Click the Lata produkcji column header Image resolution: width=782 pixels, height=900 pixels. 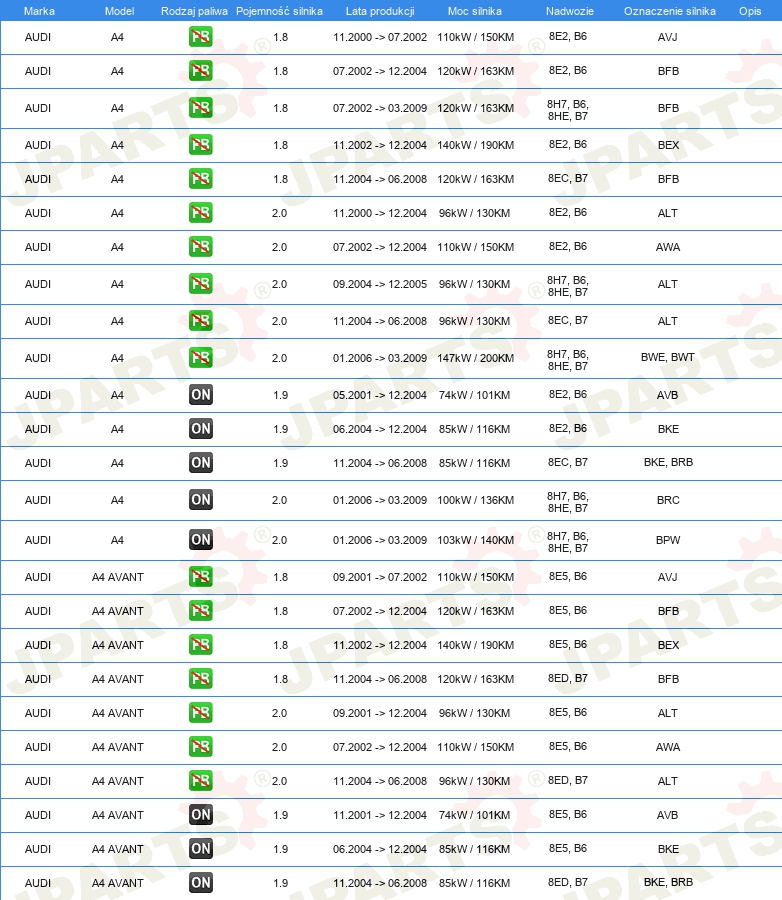[x=380, y=11]
